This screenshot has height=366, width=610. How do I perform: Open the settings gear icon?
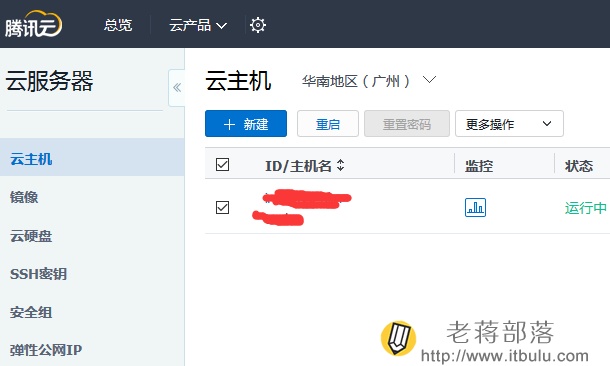click(x=258, y=25)
